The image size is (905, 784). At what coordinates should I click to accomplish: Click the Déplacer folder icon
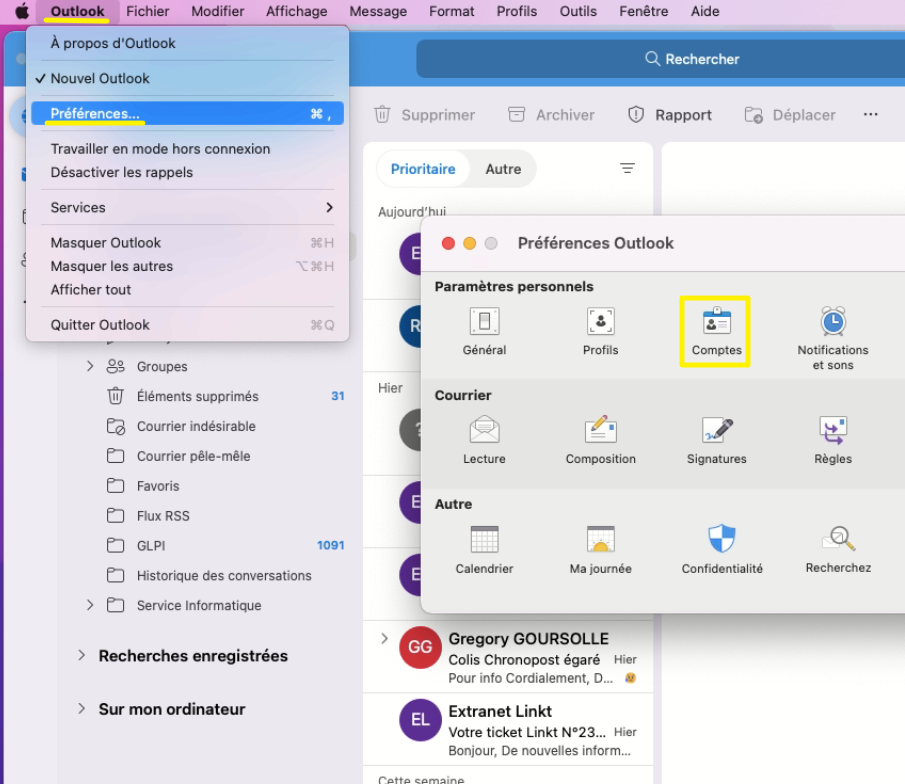point(753,114)
